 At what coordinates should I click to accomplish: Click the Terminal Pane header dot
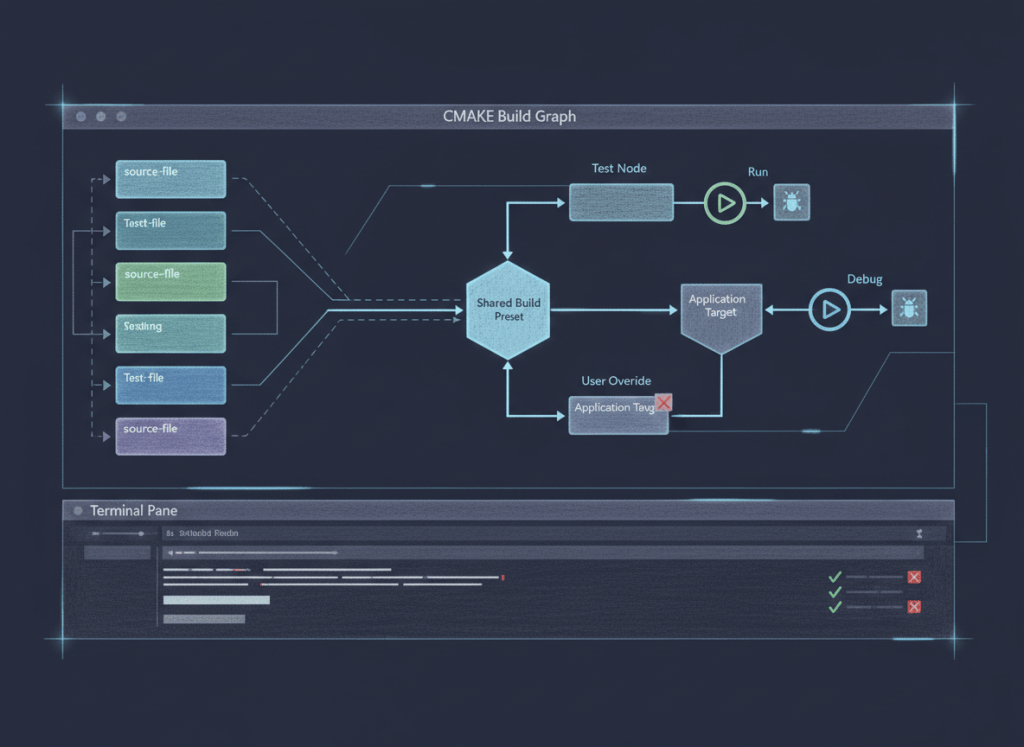(78, 511)
